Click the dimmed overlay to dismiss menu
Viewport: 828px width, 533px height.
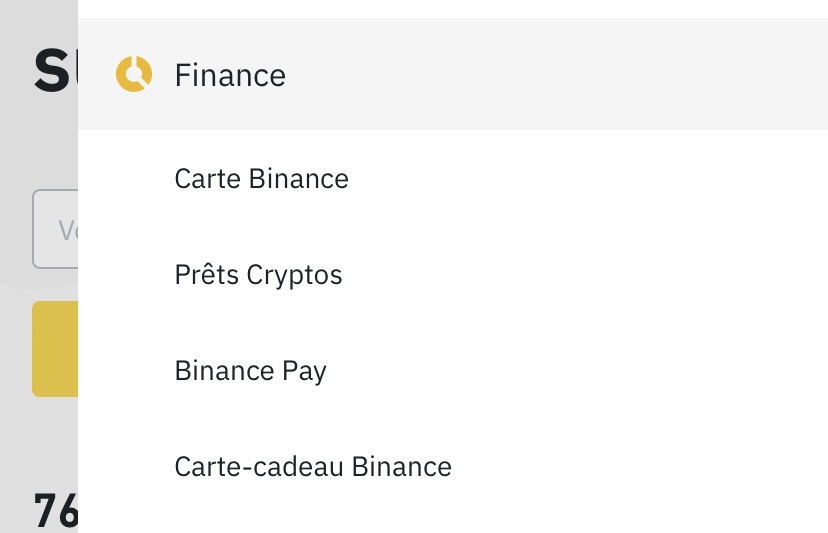pyautogui.click(x=38, y=440)
